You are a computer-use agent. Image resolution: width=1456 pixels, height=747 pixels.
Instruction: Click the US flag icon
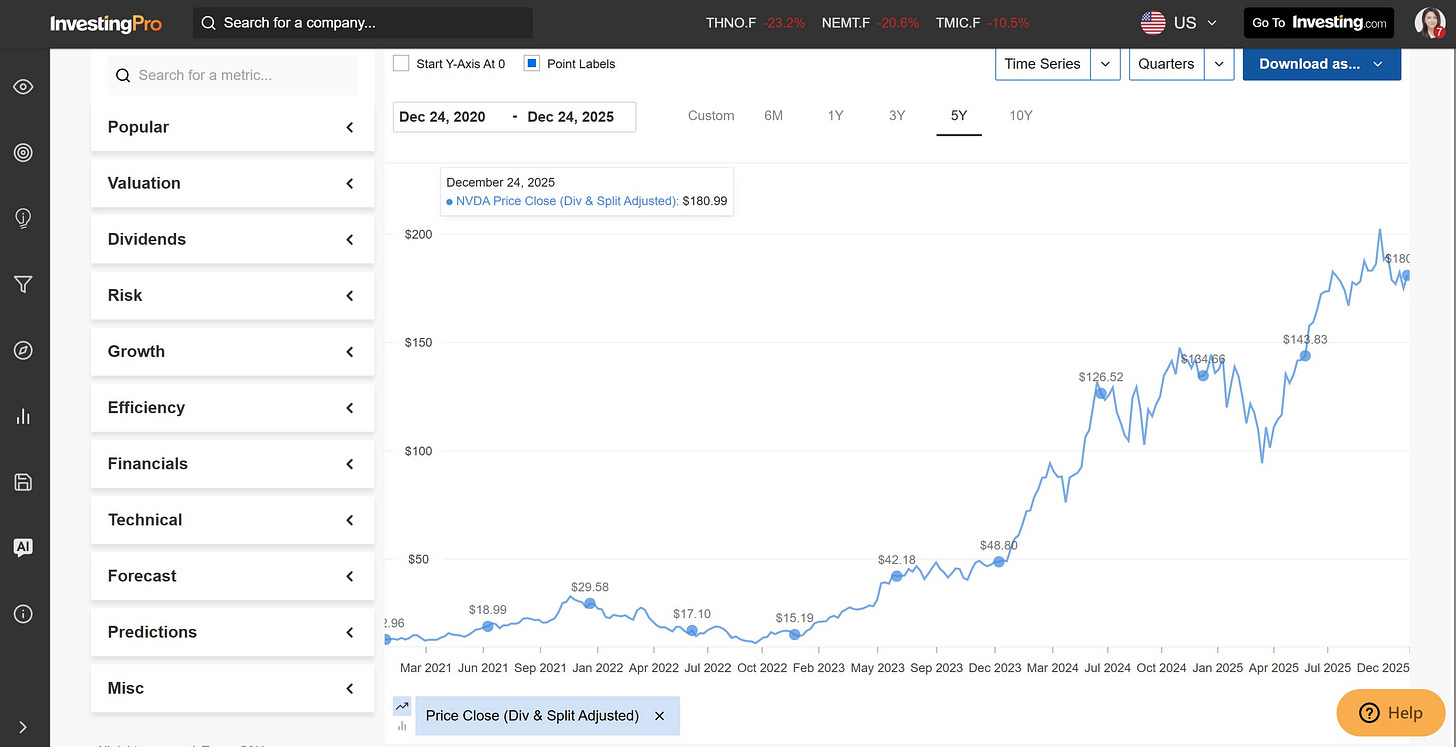pyautogui.click(x=1153, y=22)
